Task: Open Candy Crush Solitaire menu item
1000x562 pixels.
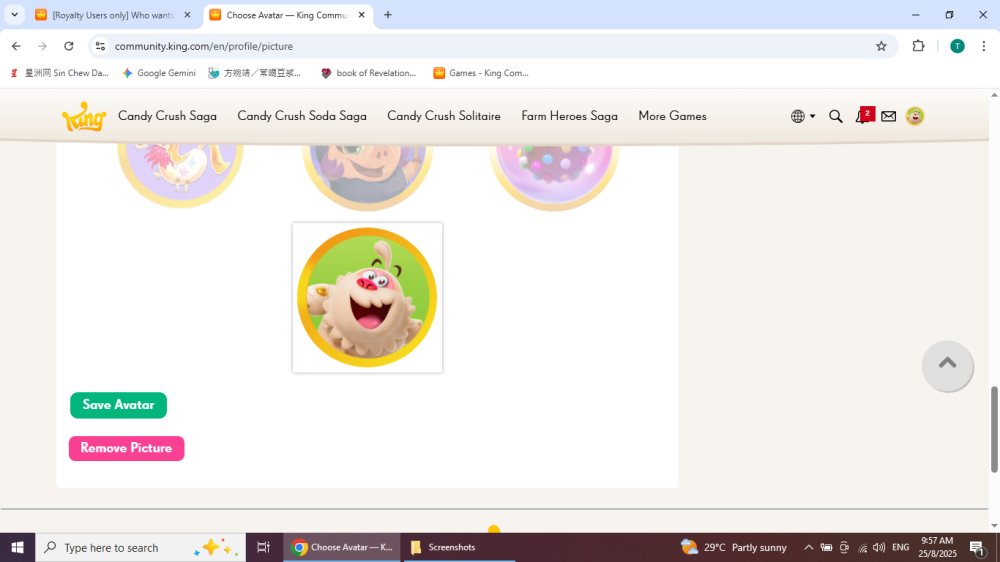Action: click(444, 116)
